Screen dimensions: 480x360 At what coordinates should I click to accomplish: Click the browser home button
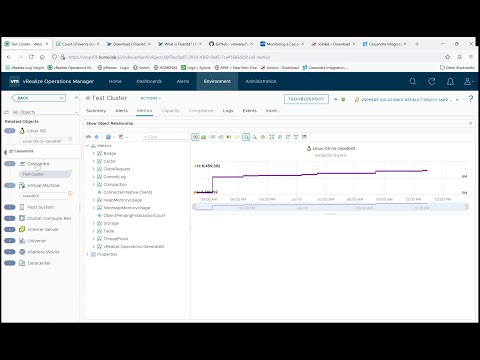point(42,57)
